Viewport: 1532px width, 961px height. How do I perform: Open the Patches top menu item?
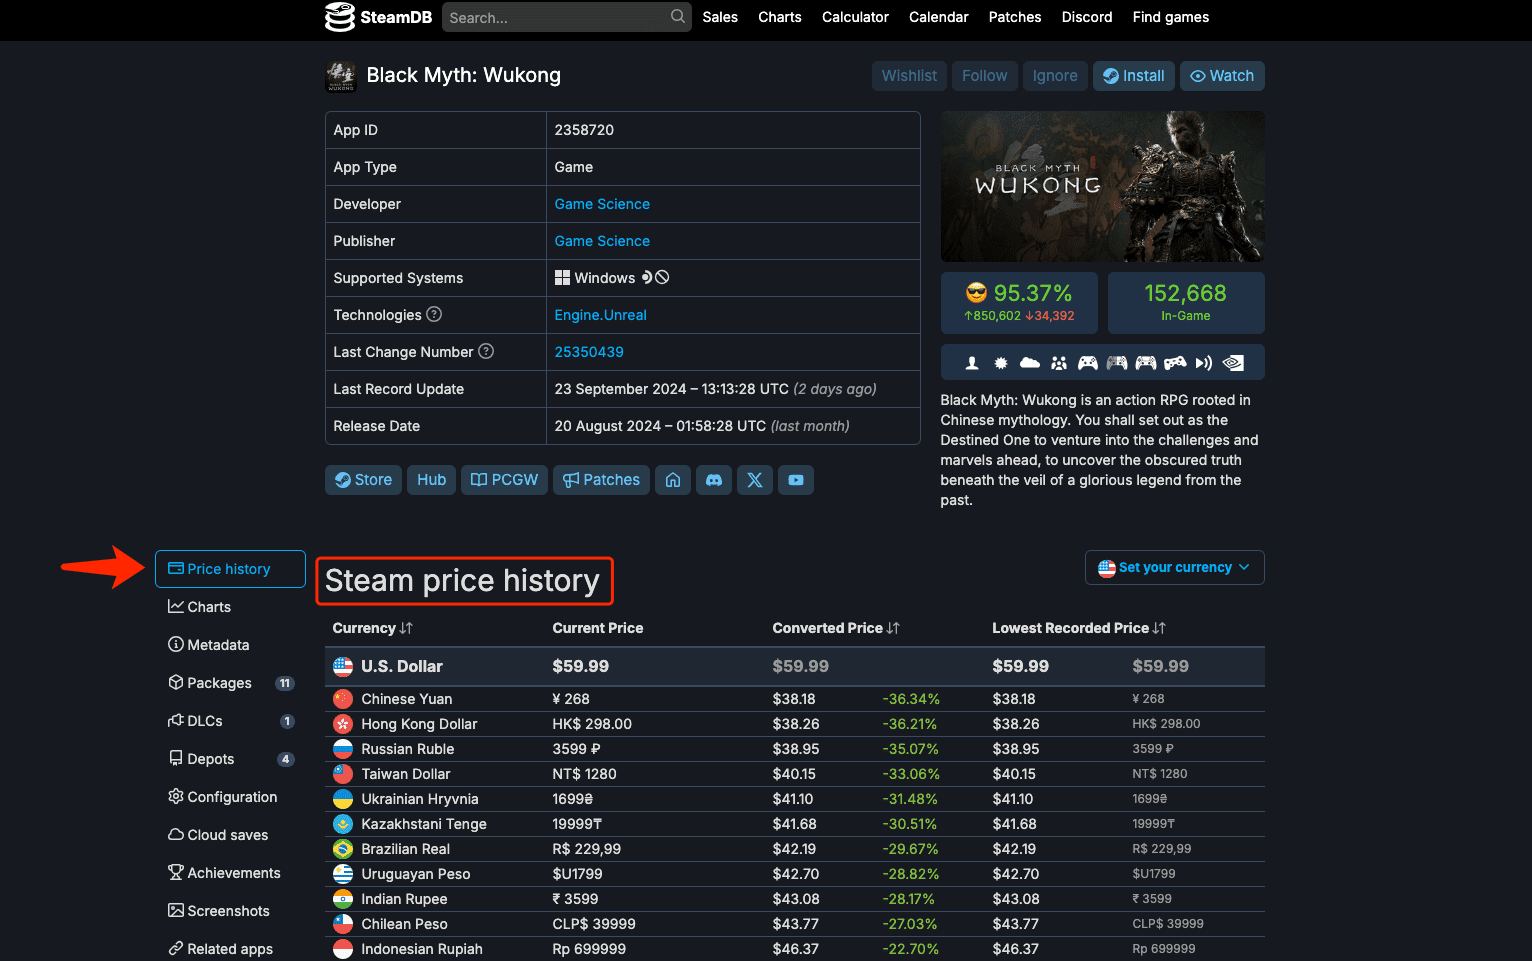coord(1015,17)
